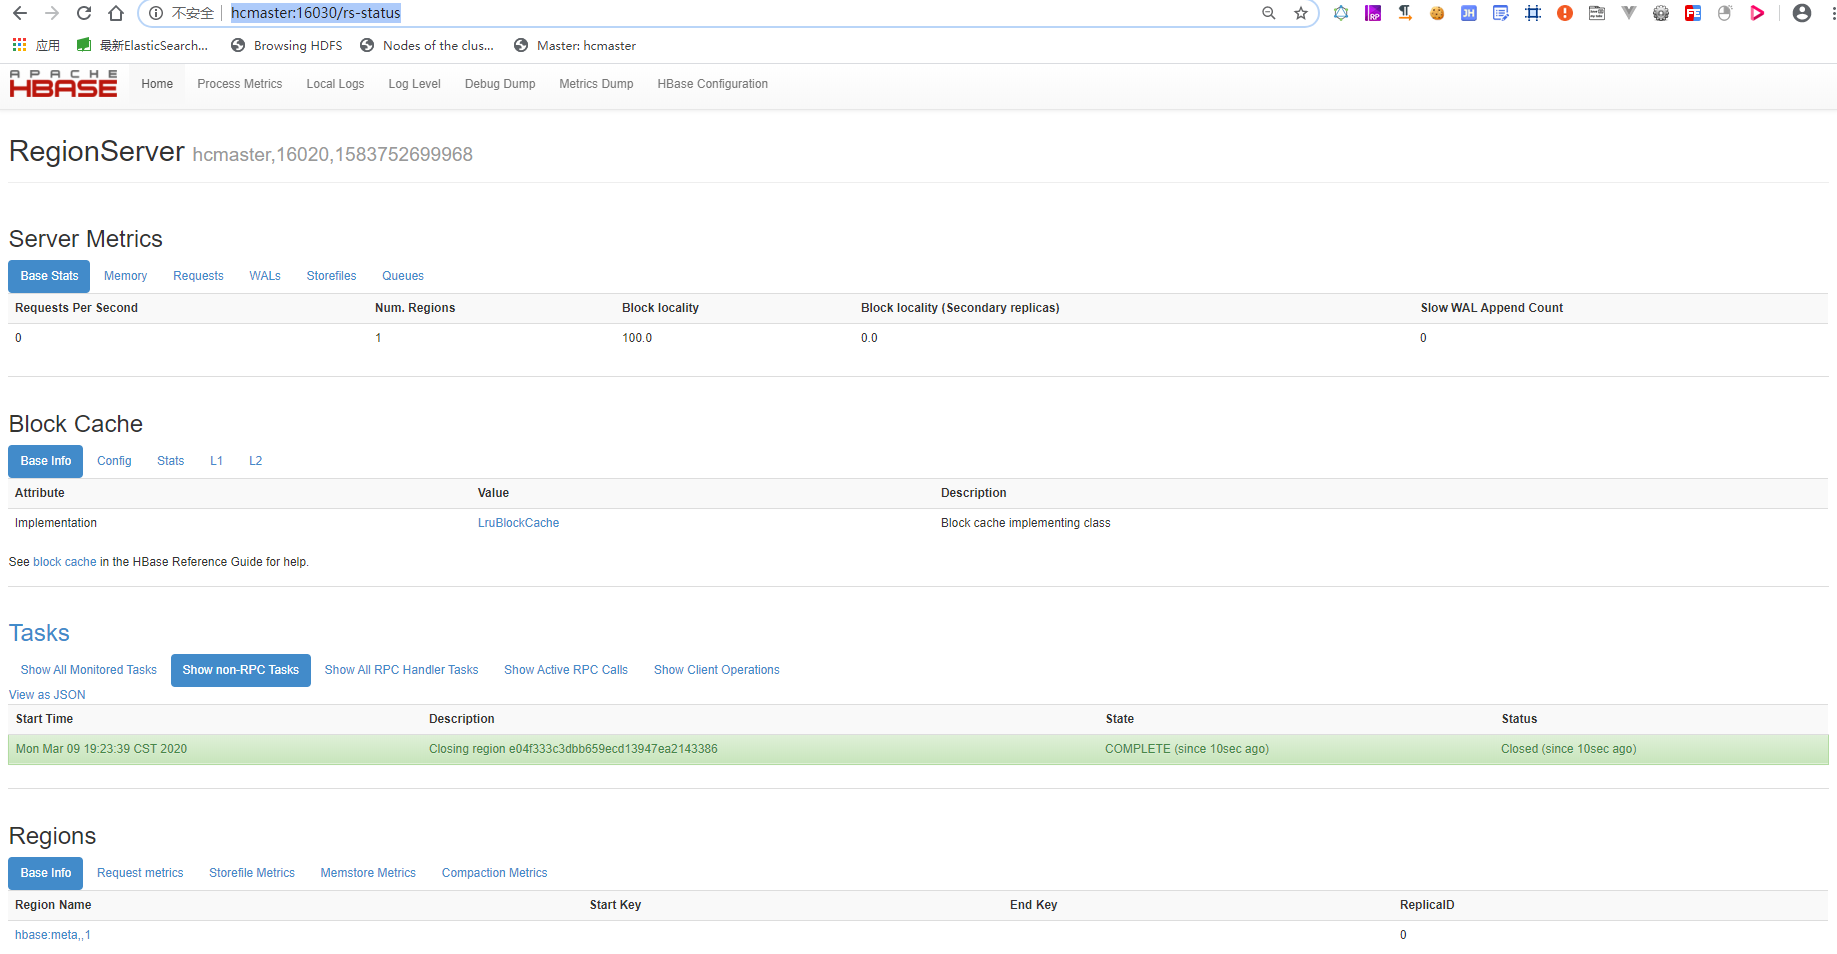Open the pink play extension
The width and height of the screenshot is (1837, 954).
click(1757, 13)
